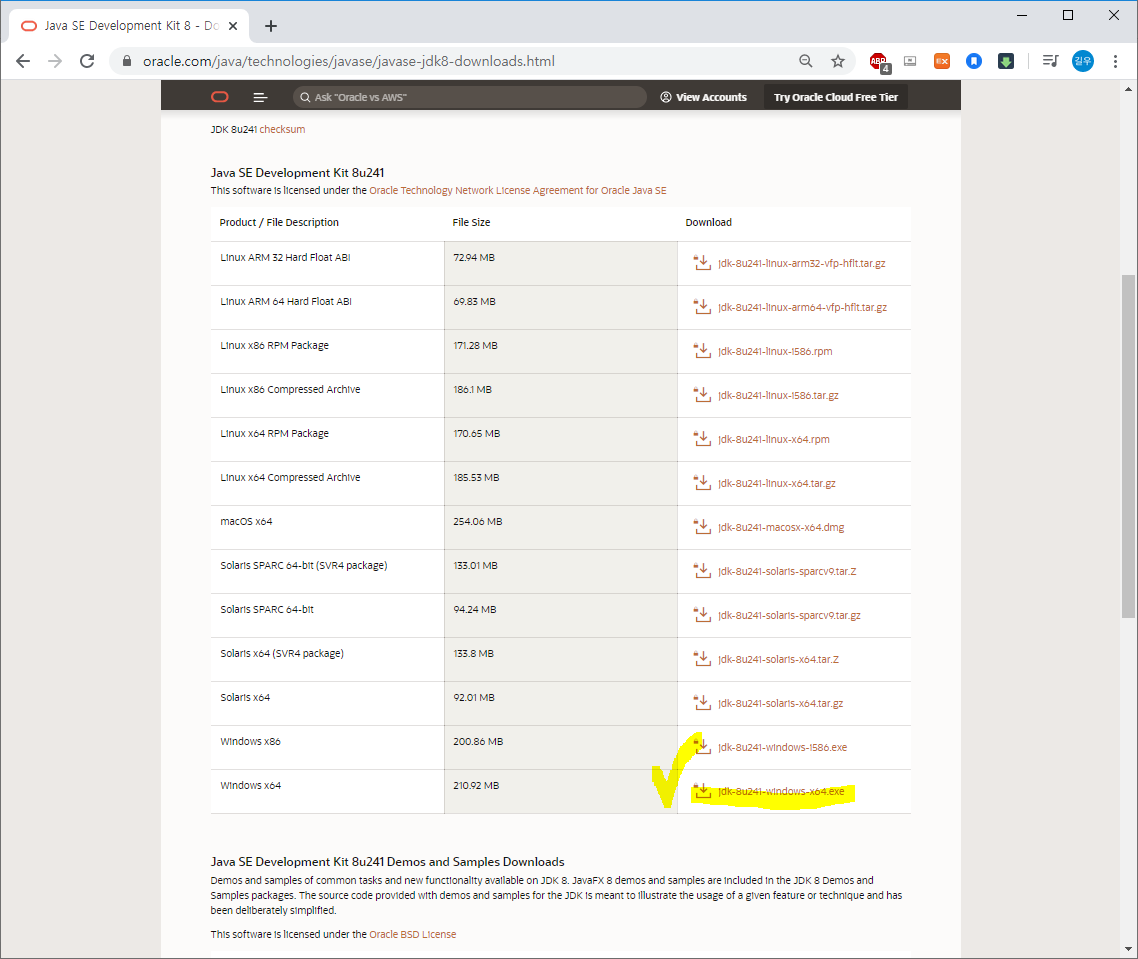1138x959 pixels.
Task: Download jdk-8u241-linux-i586.tar.gz
Action: coord(778,395)
